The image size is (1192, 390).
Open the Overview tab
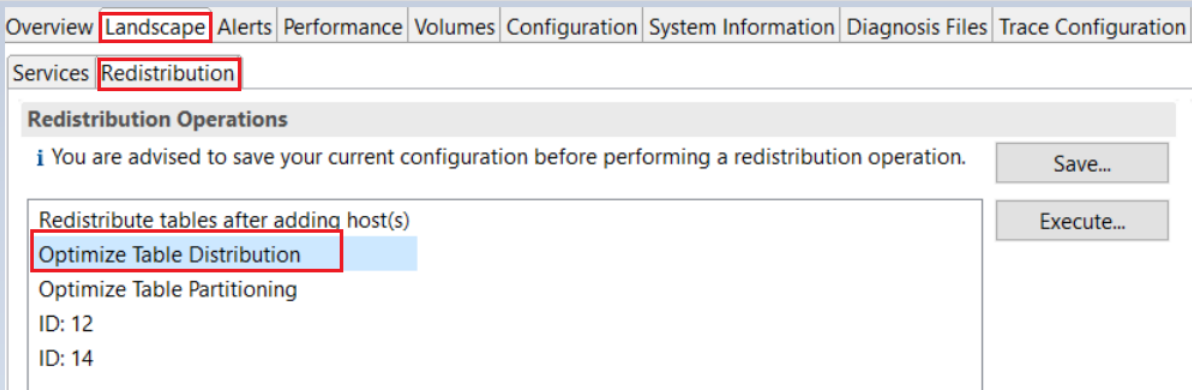(49, 27)
